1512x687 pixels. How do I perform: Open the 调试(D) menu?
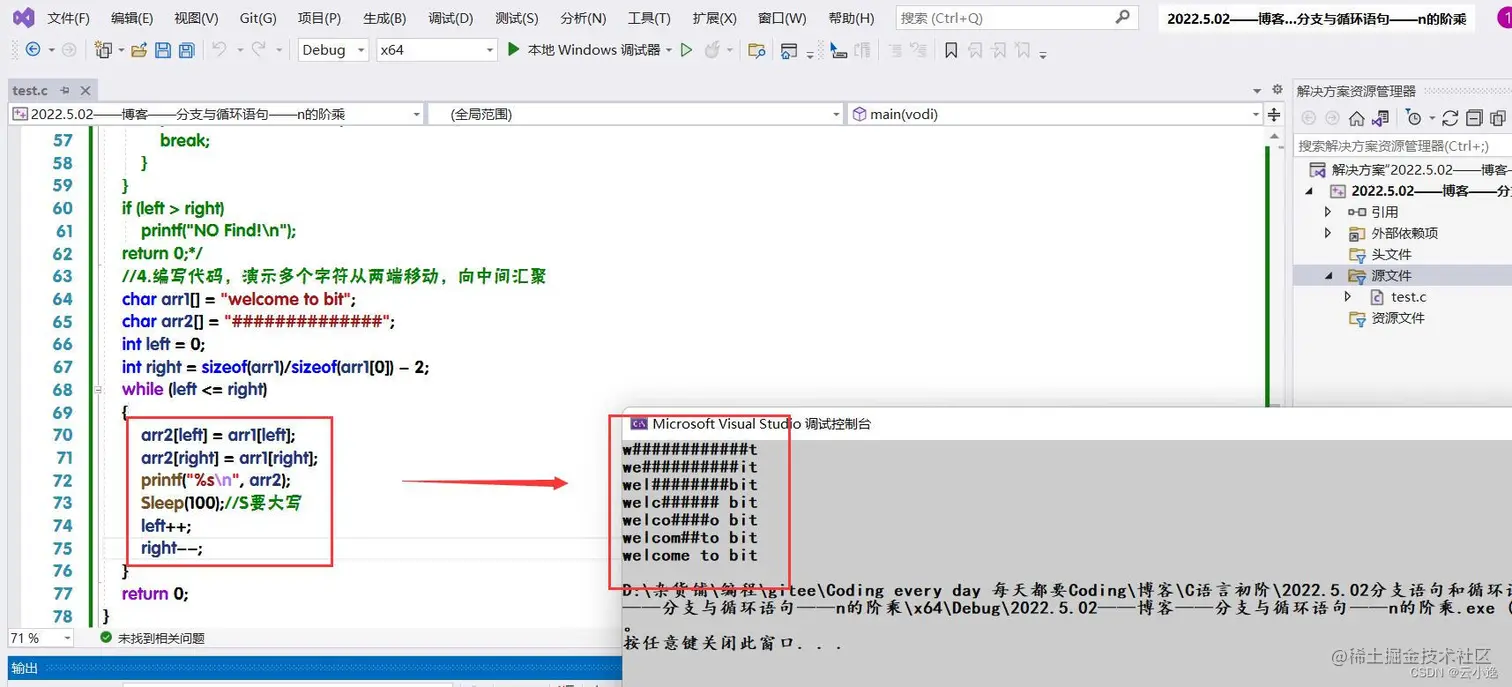click(450, 18)
